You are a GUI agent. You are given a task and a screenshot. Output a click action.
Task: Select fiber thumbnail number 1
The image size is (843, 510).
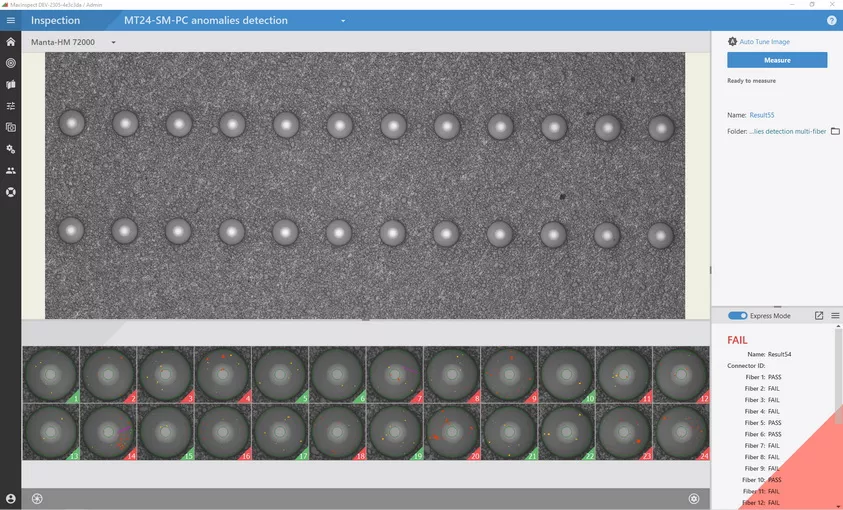pos(51,375)
